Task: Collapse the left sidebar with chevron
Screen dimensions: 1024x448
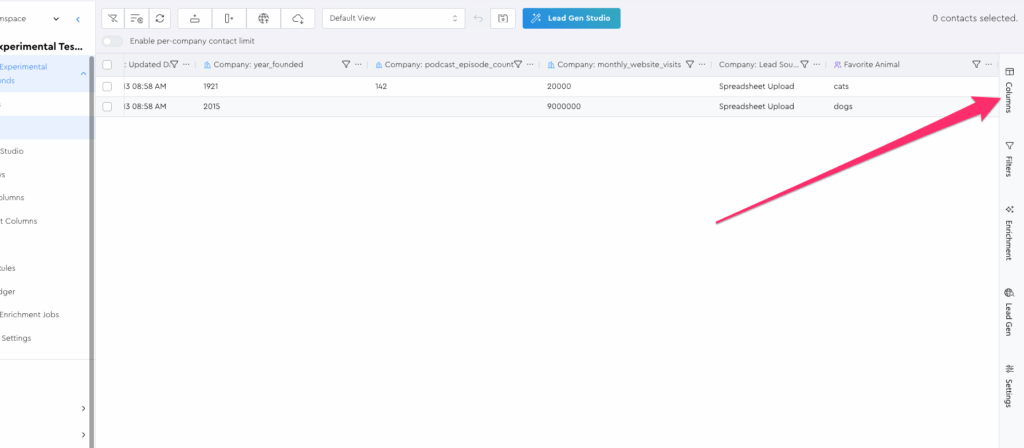Action: 78,18
